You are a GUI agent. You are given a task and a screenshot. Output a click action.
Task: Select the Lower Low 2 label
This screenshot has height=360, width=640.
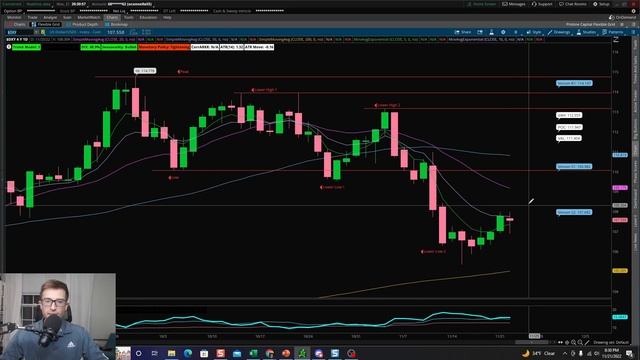pyautogui.click(x=433, y=252)
